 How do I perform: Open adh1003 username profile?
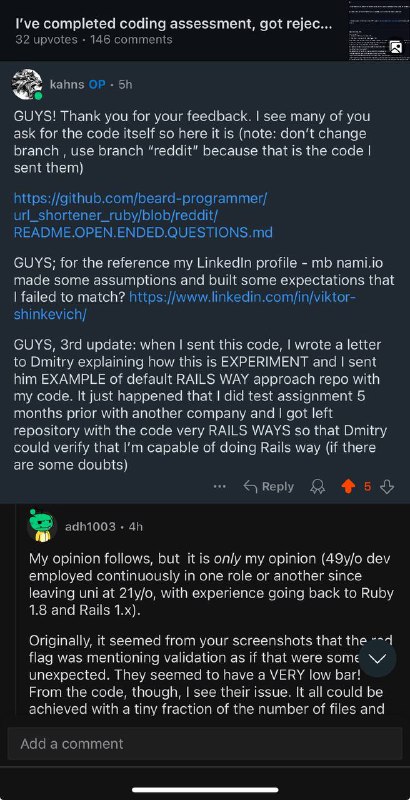click(90, 526)
